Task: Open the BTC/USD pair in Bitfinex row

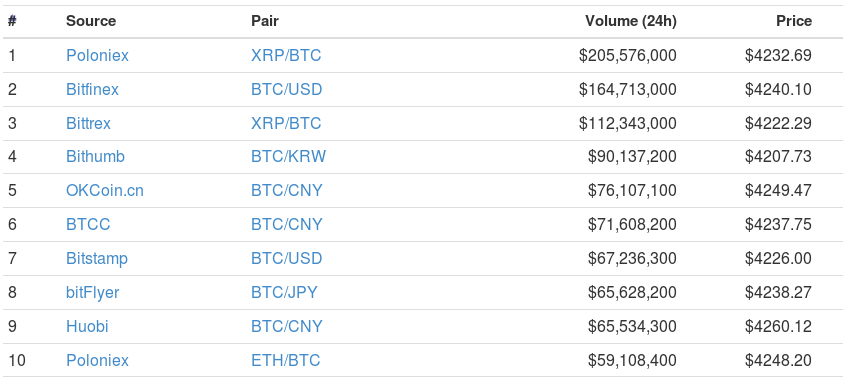Action: (287, 89)
